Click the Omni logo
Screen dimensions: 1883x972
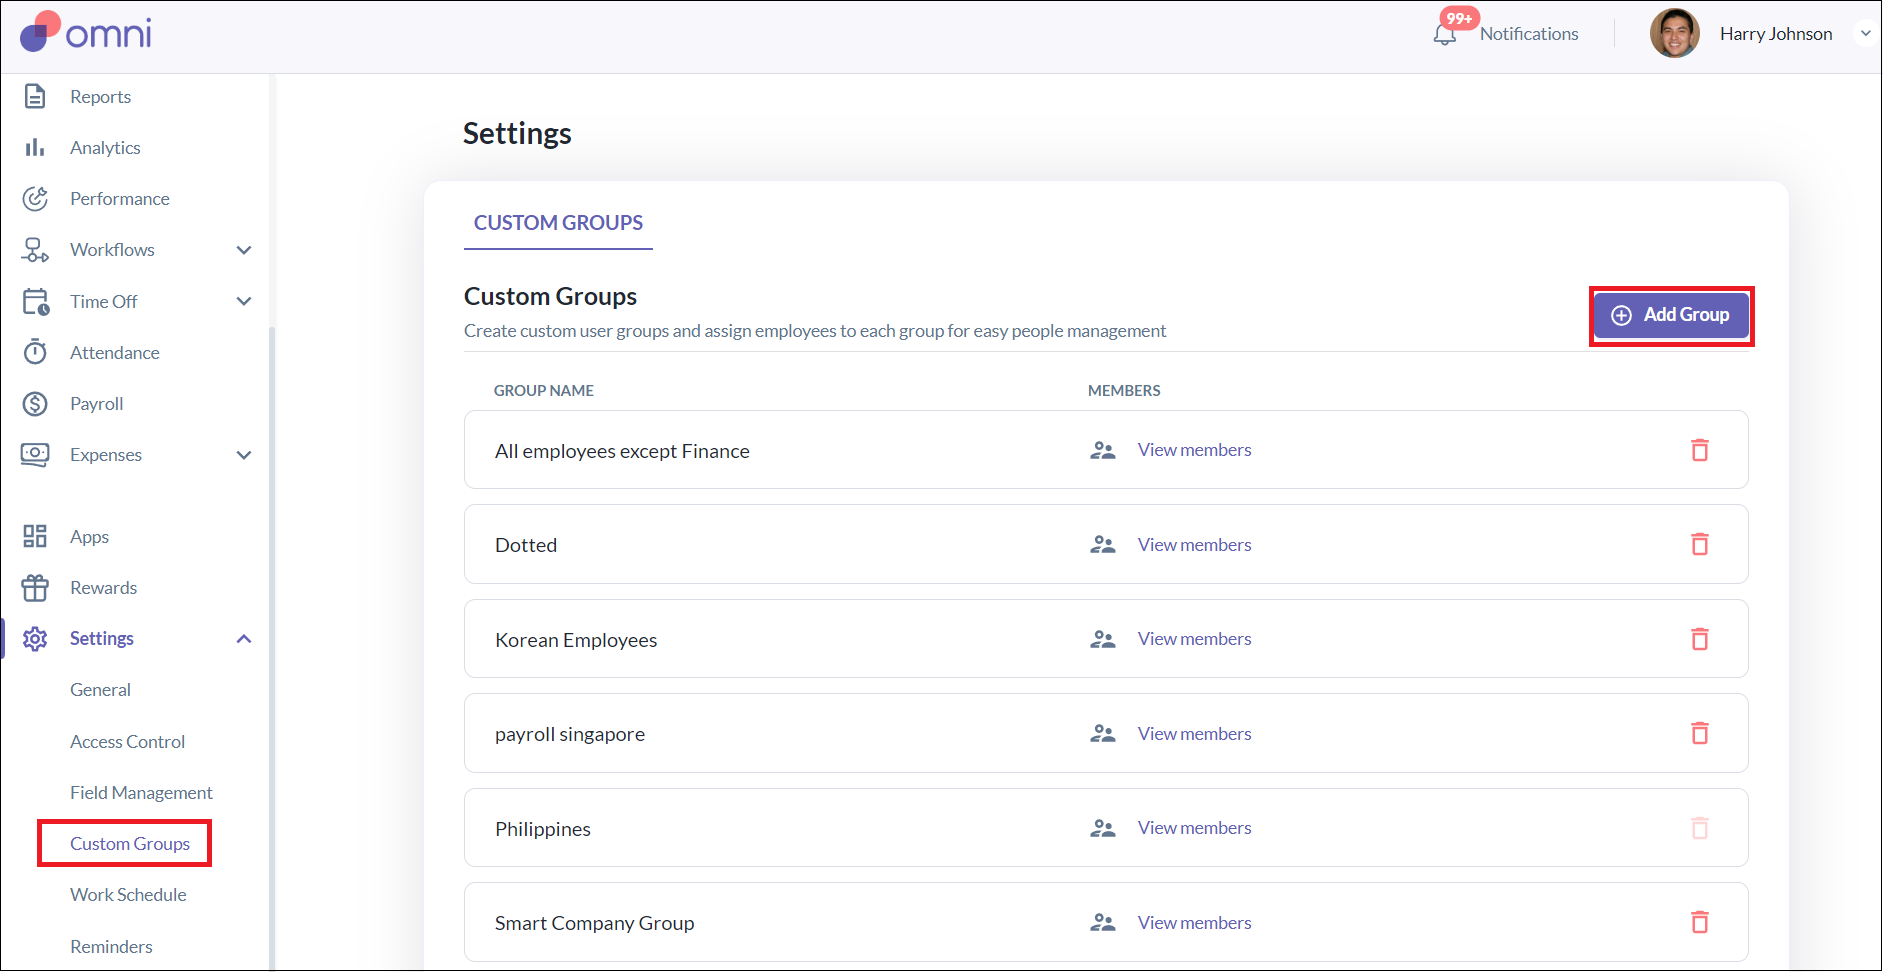pyautogui.click(x=86, y=33)
